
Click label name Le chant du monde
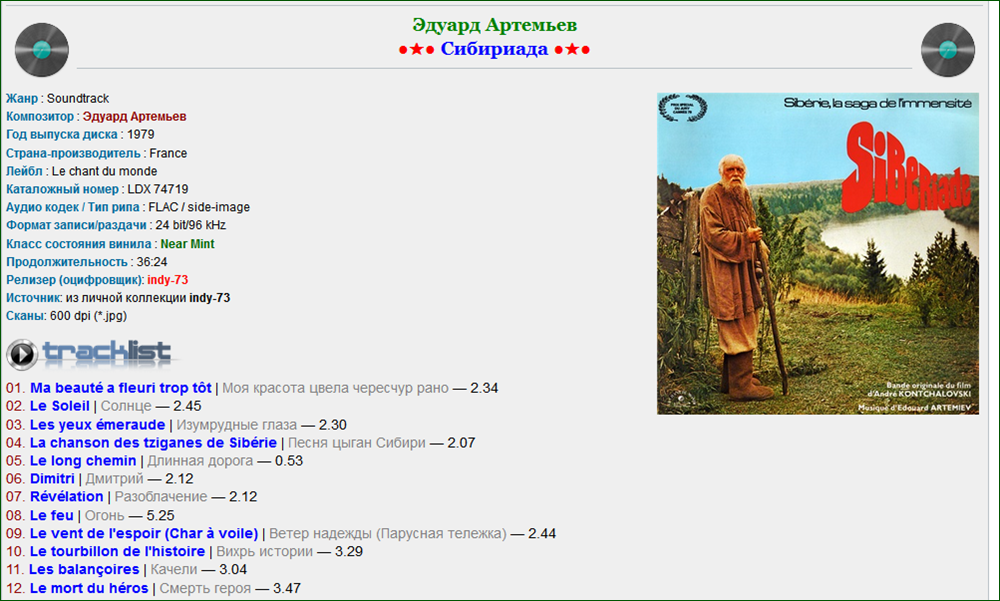click(104, 172)
